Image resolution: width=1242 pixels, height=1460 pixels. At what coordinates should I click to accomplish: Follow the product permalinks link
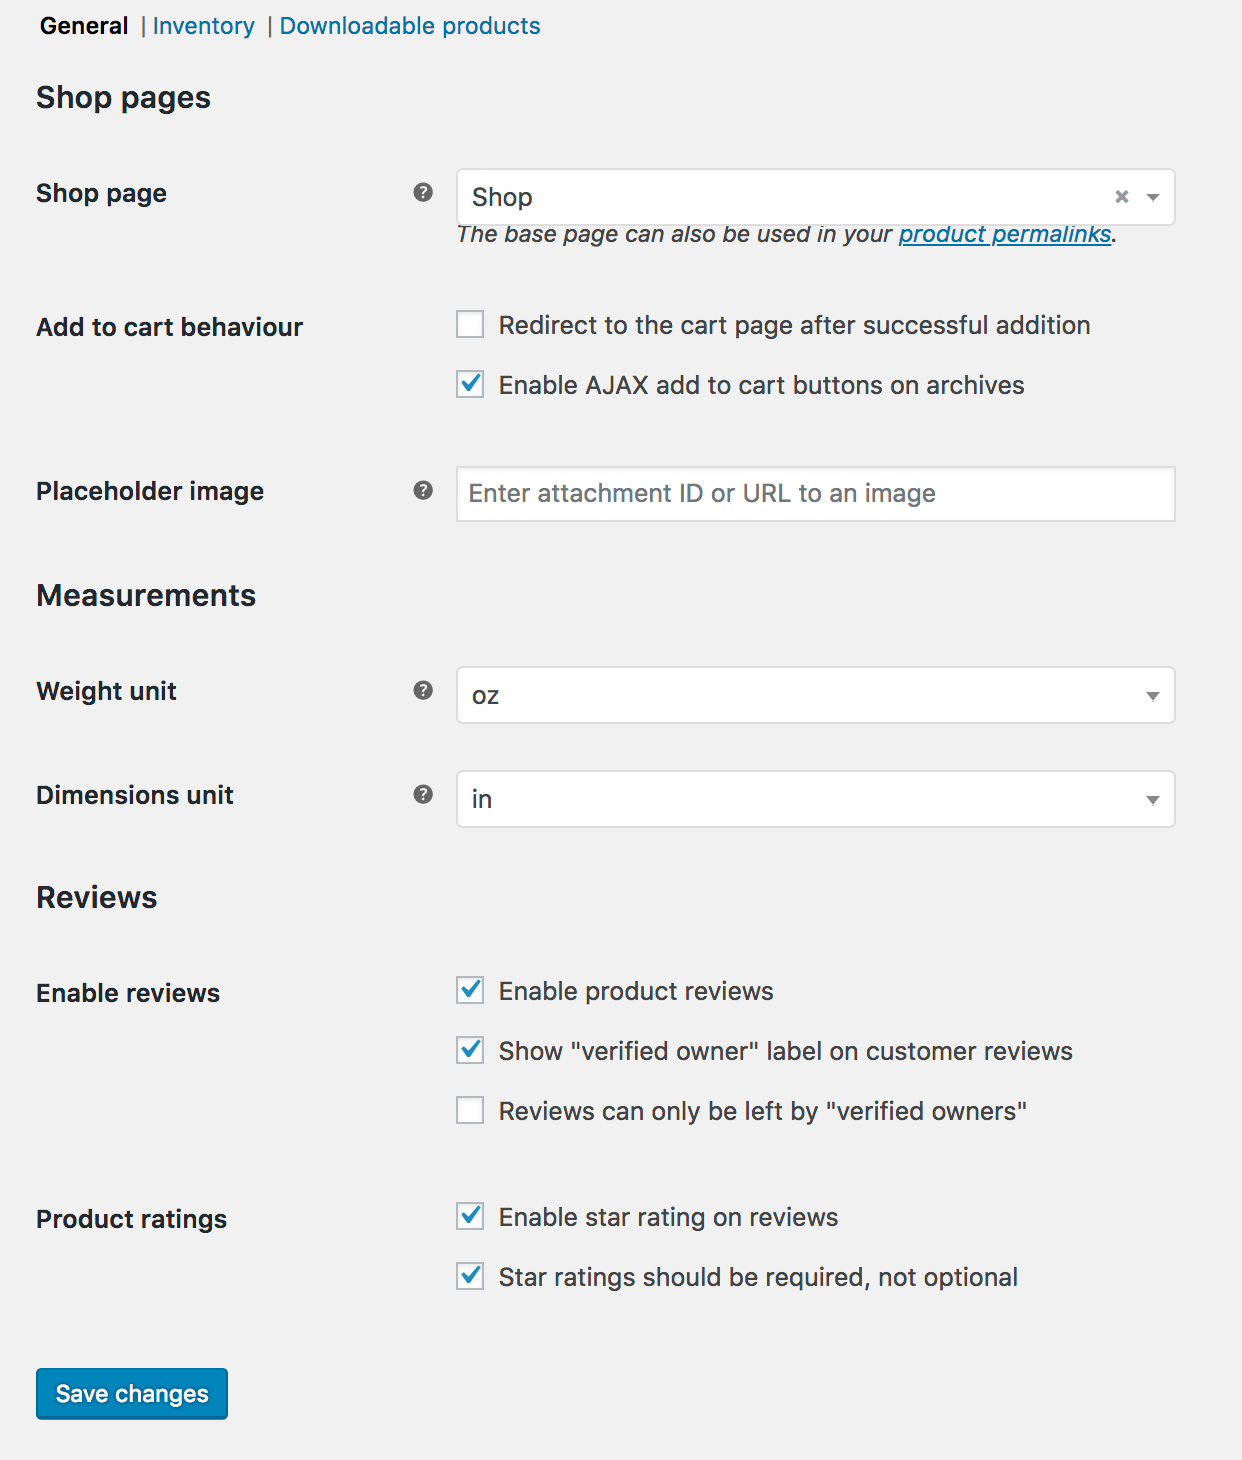click(x=1005, y=234)
